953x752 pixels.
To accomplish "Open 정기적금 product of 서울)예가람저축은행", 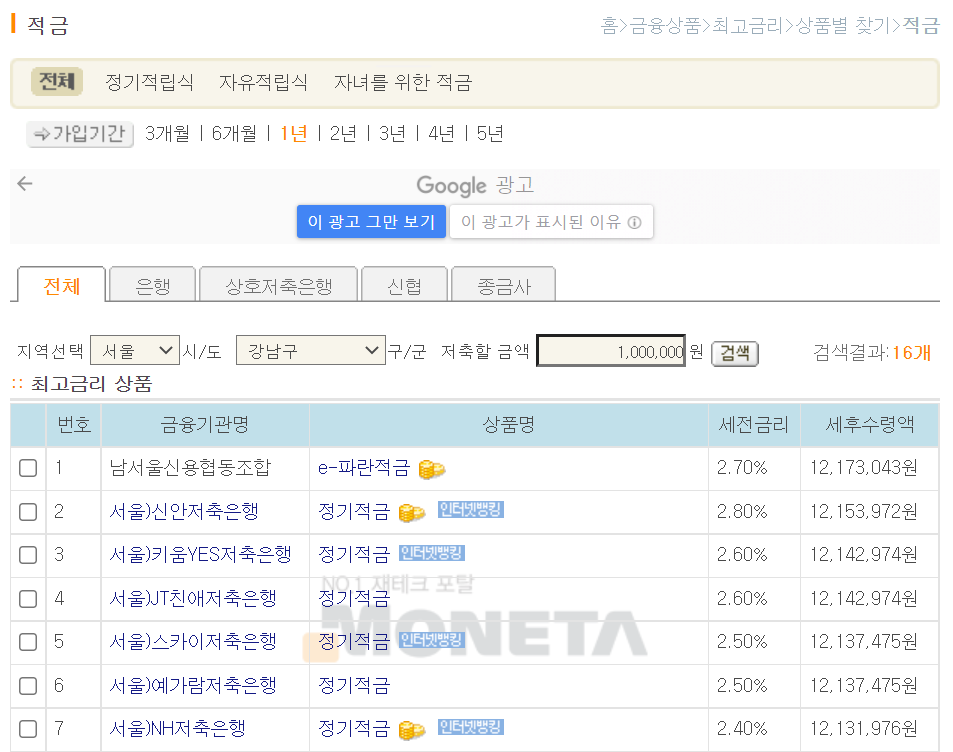I will 354,685.
